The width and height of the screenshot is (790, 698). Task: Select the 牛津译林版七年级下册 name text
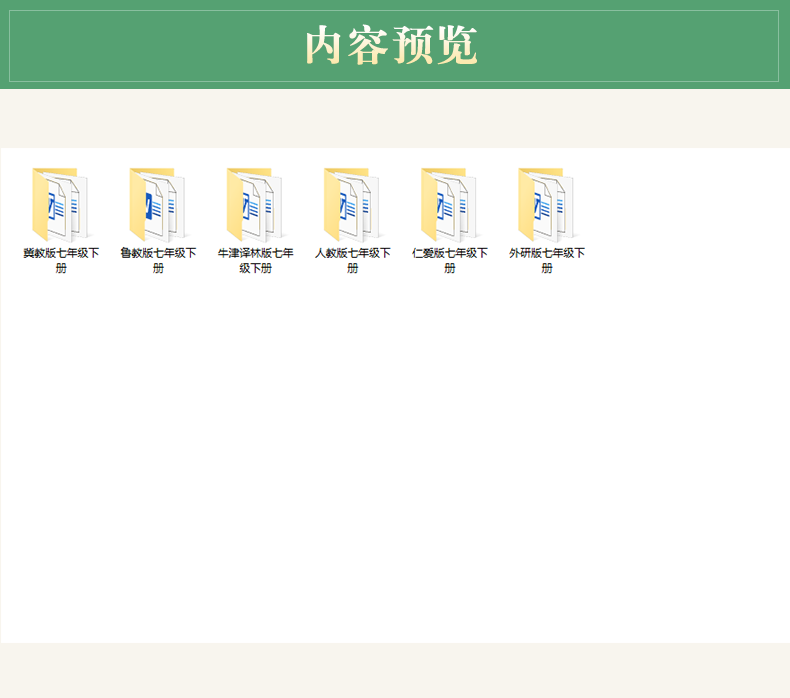click(x=255, y=260)
